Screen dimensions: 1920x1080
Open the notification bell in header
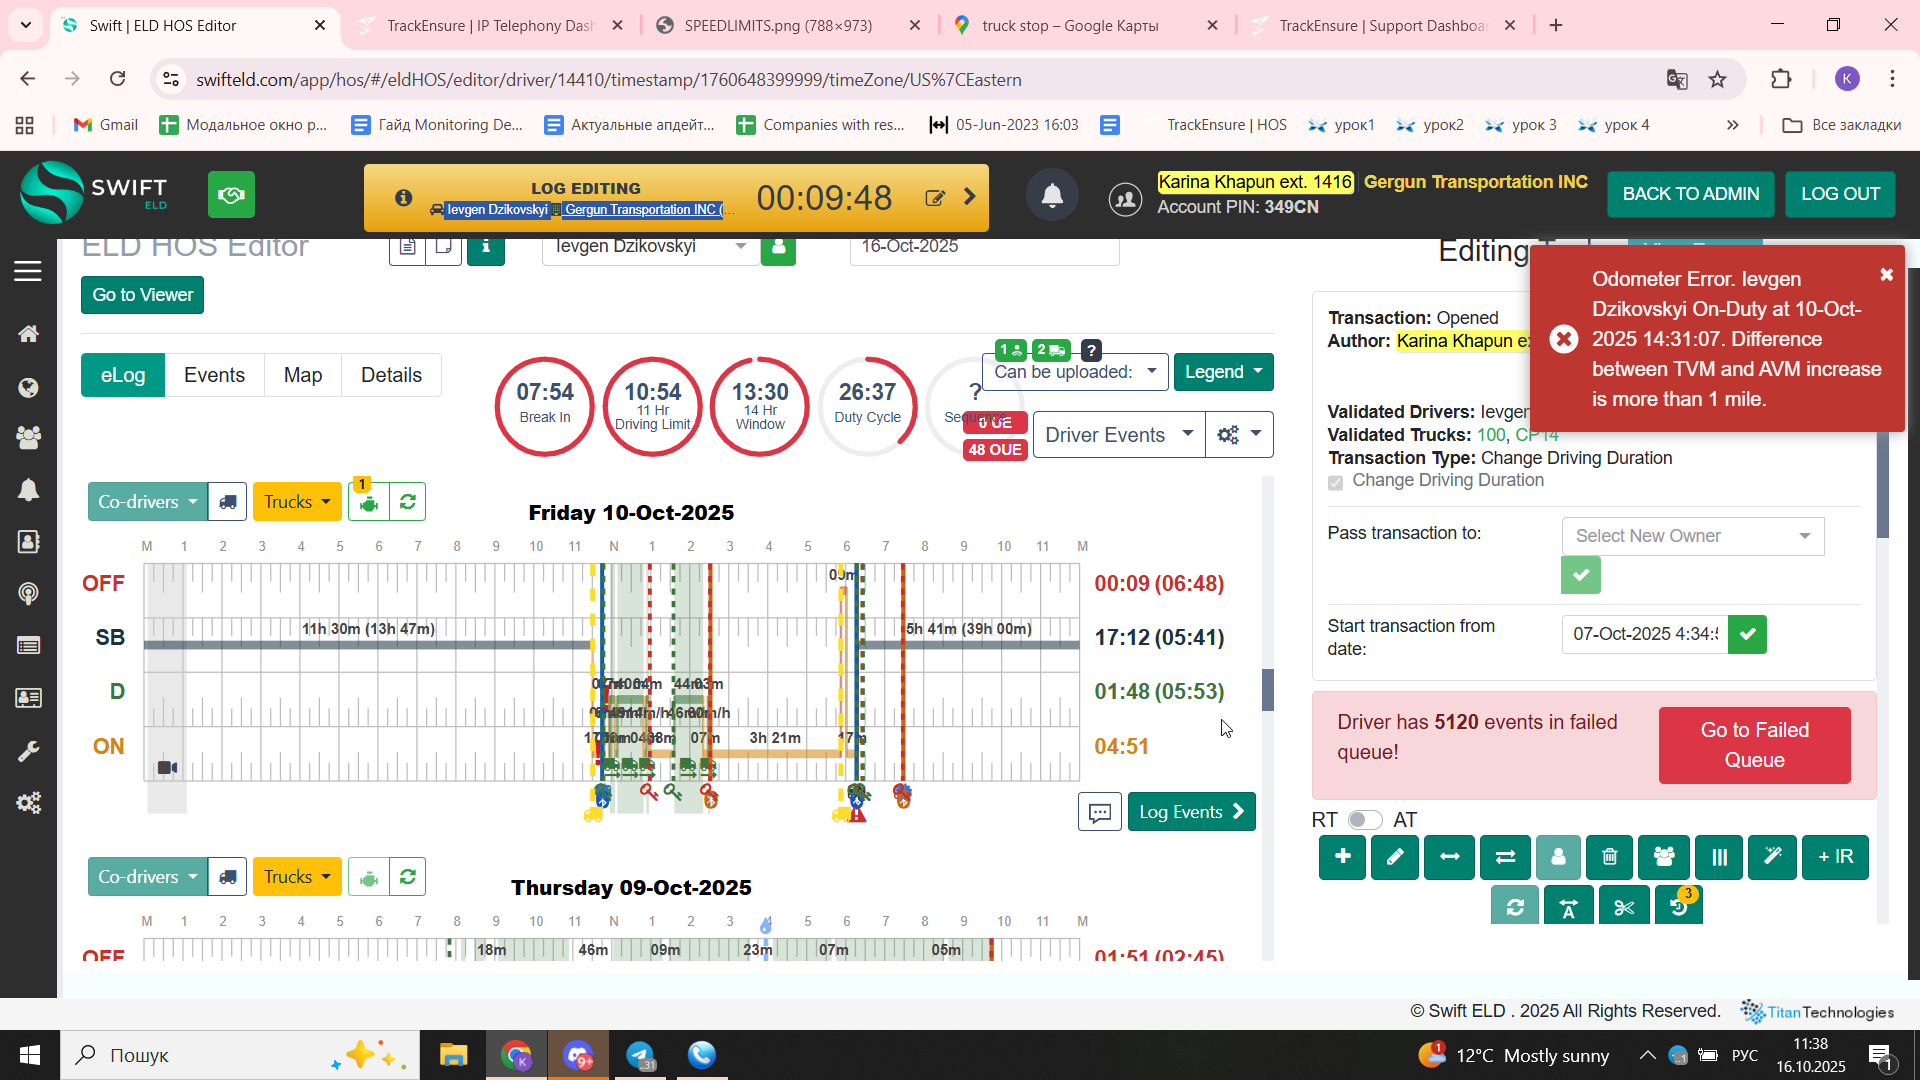pyautogui.click(x=1052, y=196)
